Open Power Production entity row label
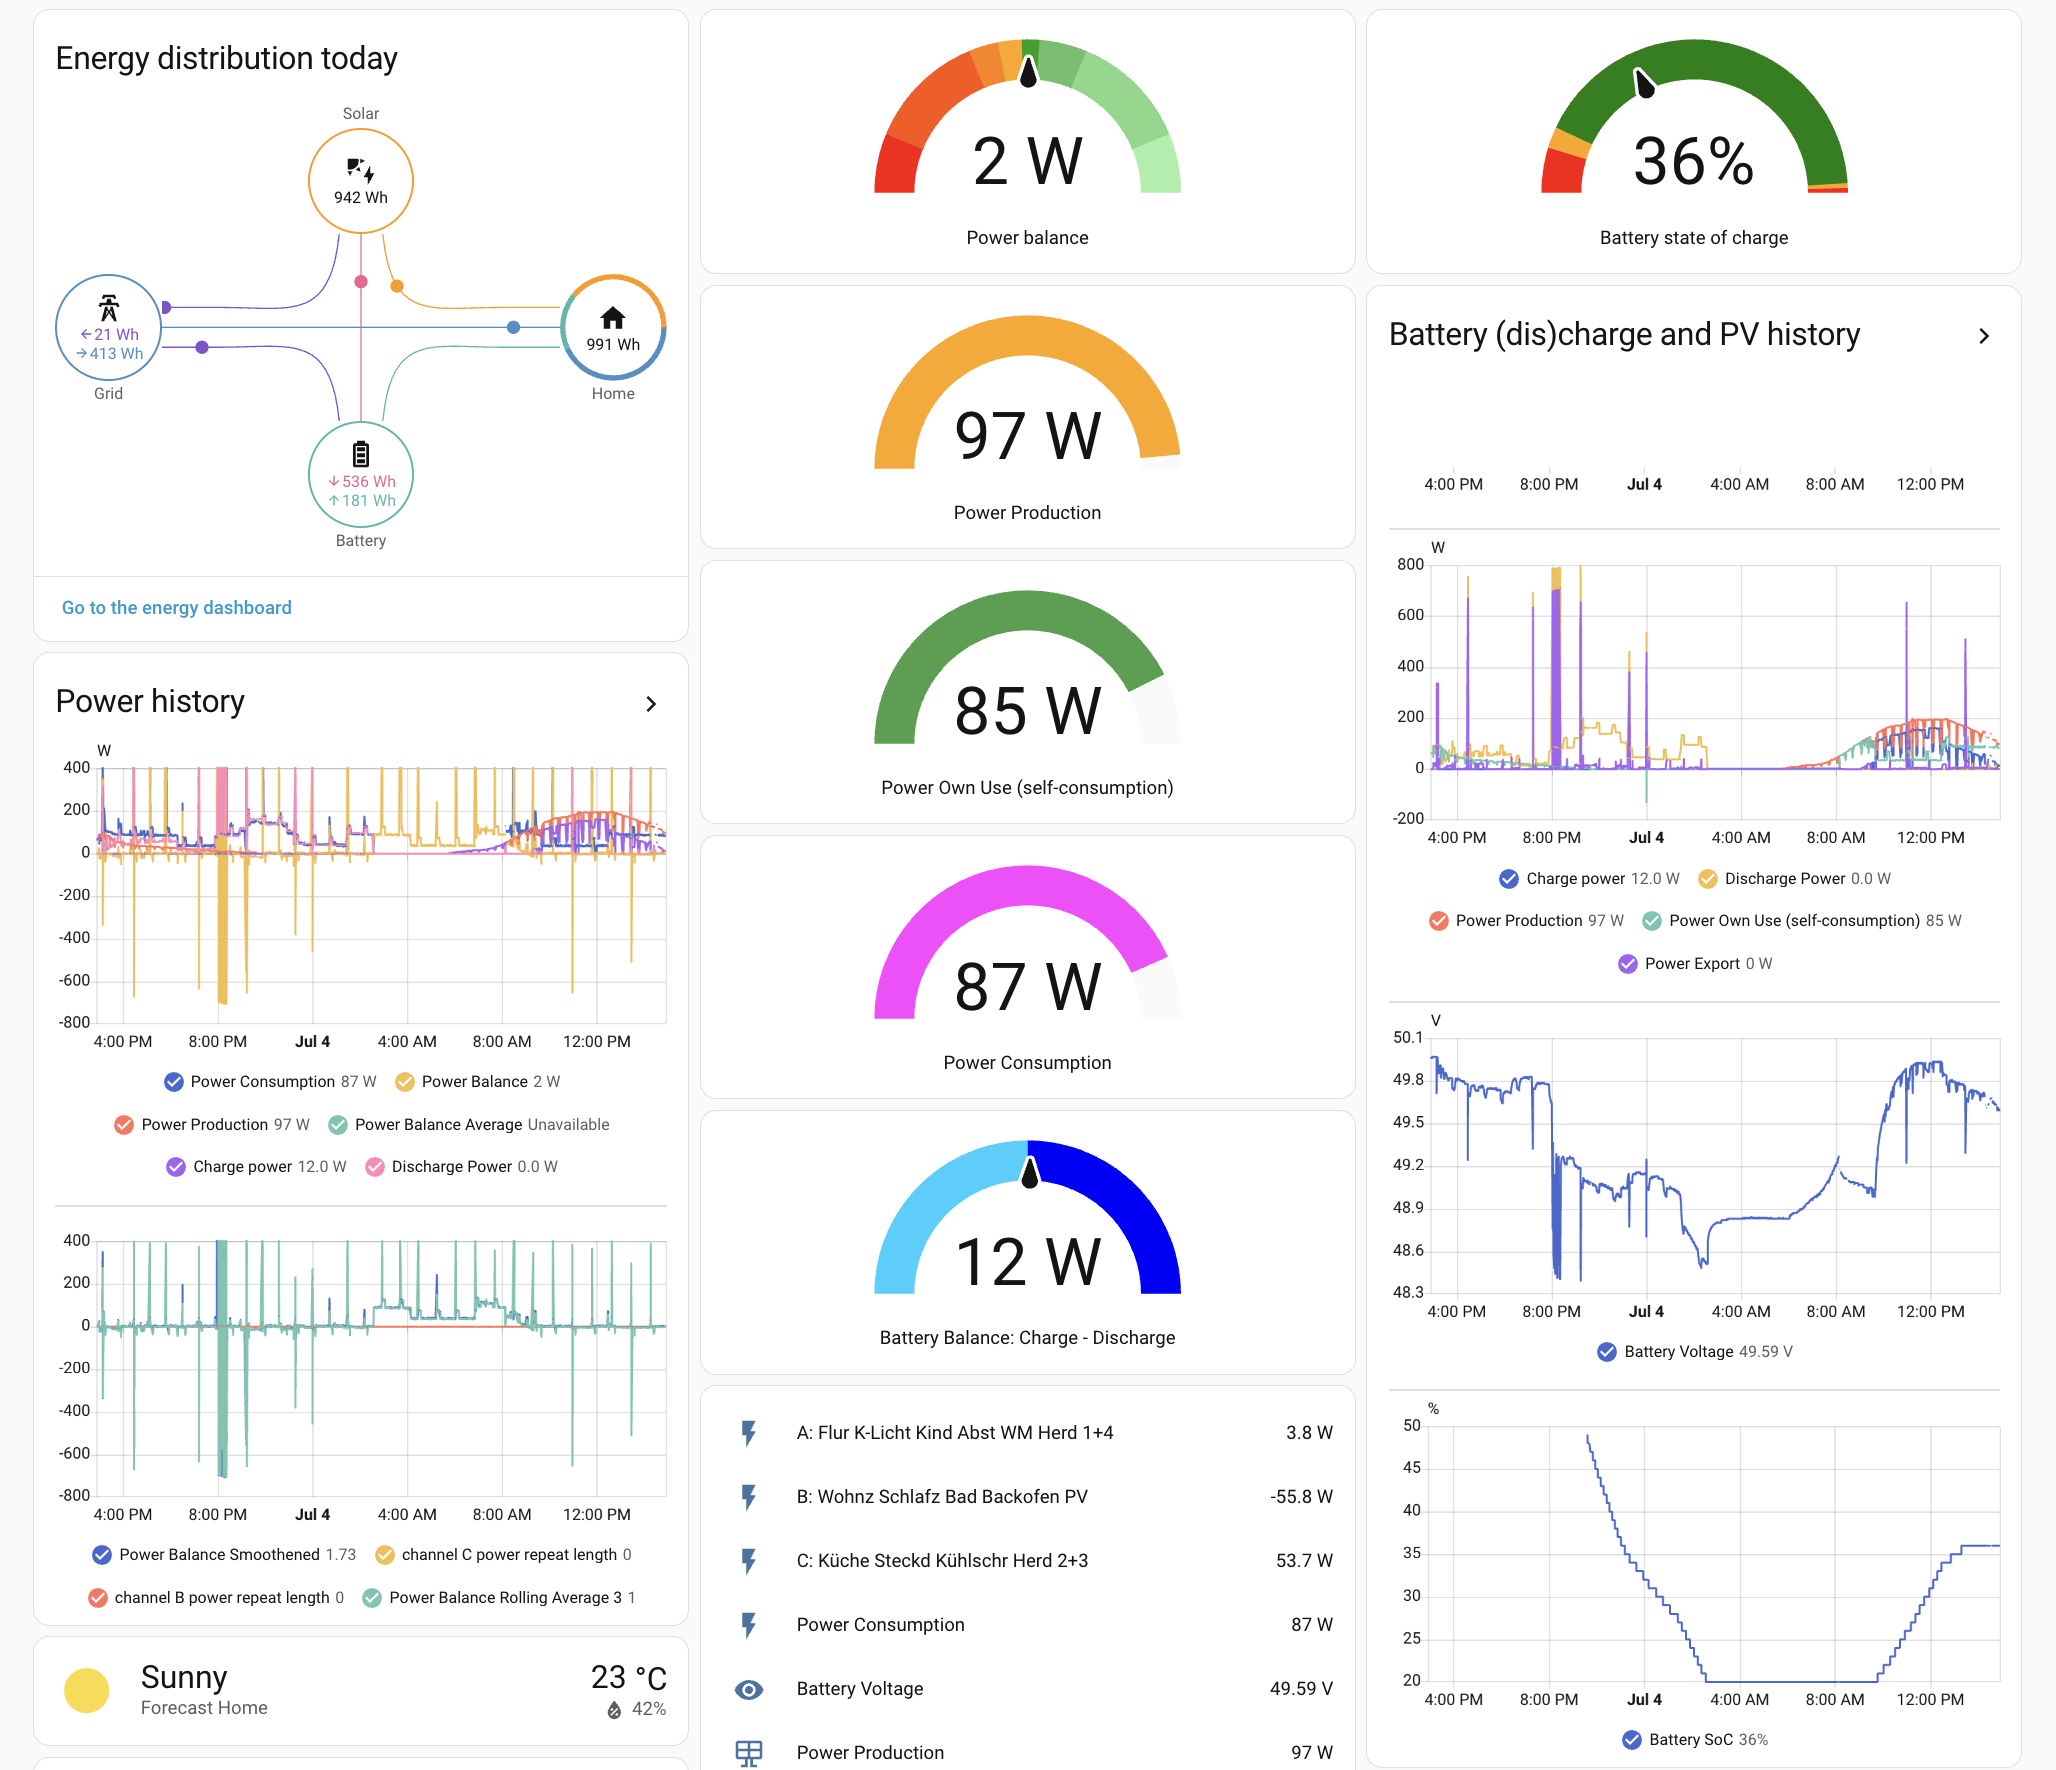Screen dimensions: 2056x1770 tap(870, 1753)
